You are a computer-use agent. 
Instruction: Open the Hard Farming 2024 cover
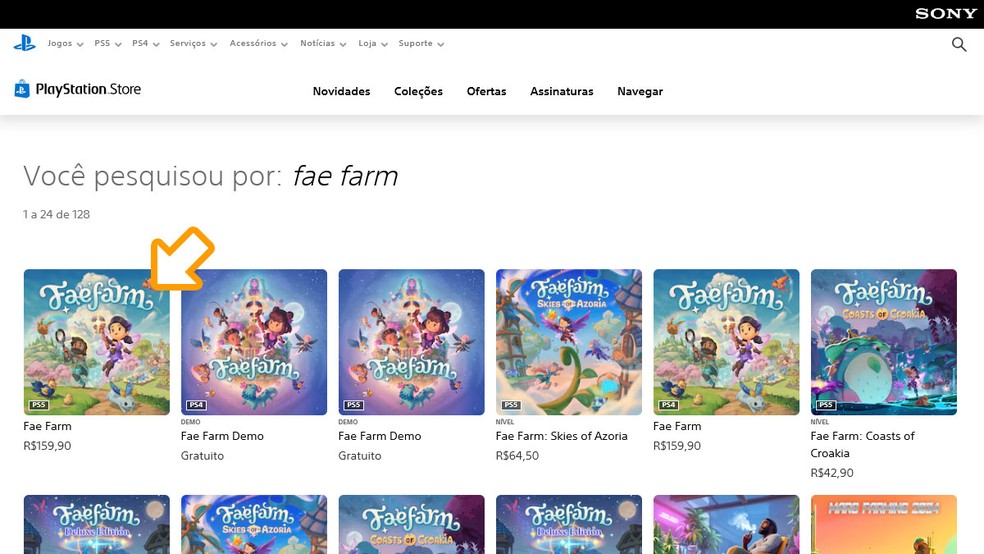pyautogui.click(x=884, y=525)
